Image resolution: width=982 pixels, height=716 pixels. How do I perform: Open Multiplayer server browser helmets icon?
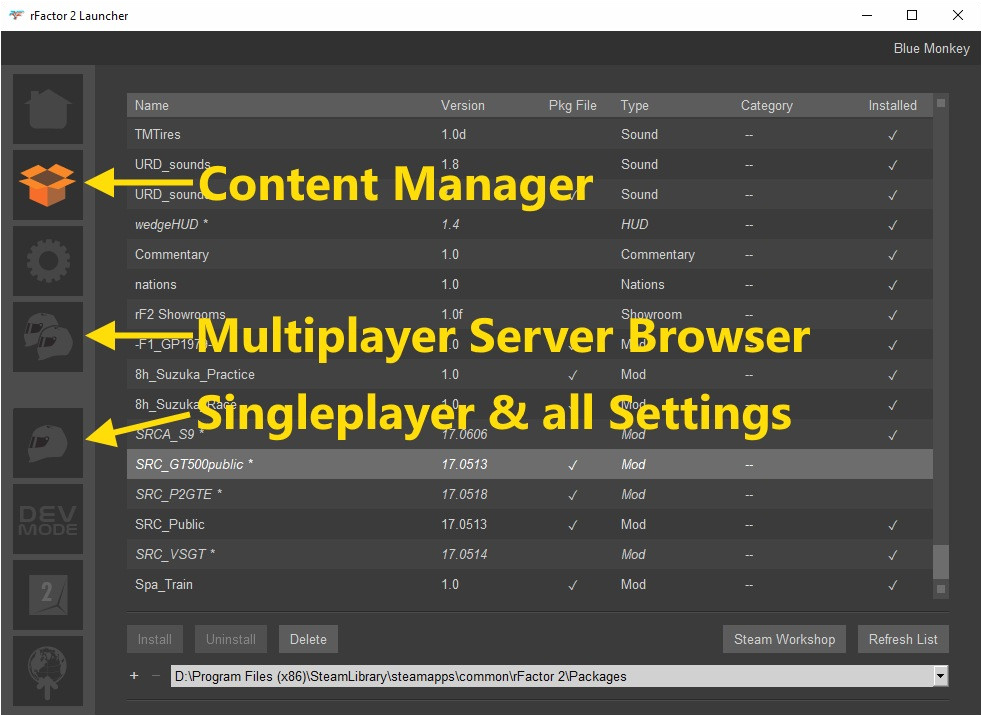pos(48,337)
